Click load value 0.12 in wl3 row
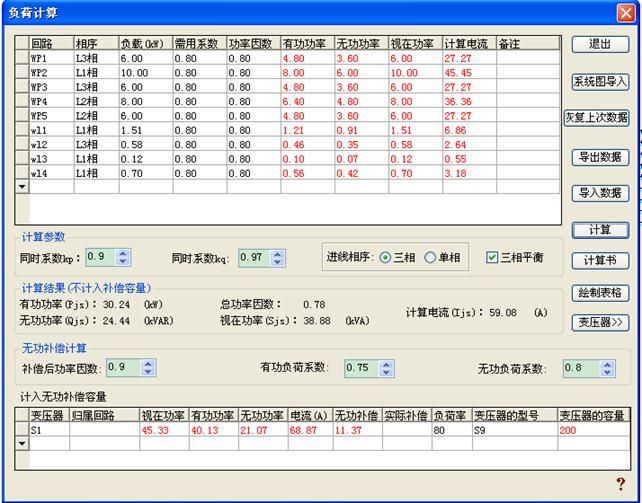Viewport: 642px width, 503px height. (x=146, y=159)
